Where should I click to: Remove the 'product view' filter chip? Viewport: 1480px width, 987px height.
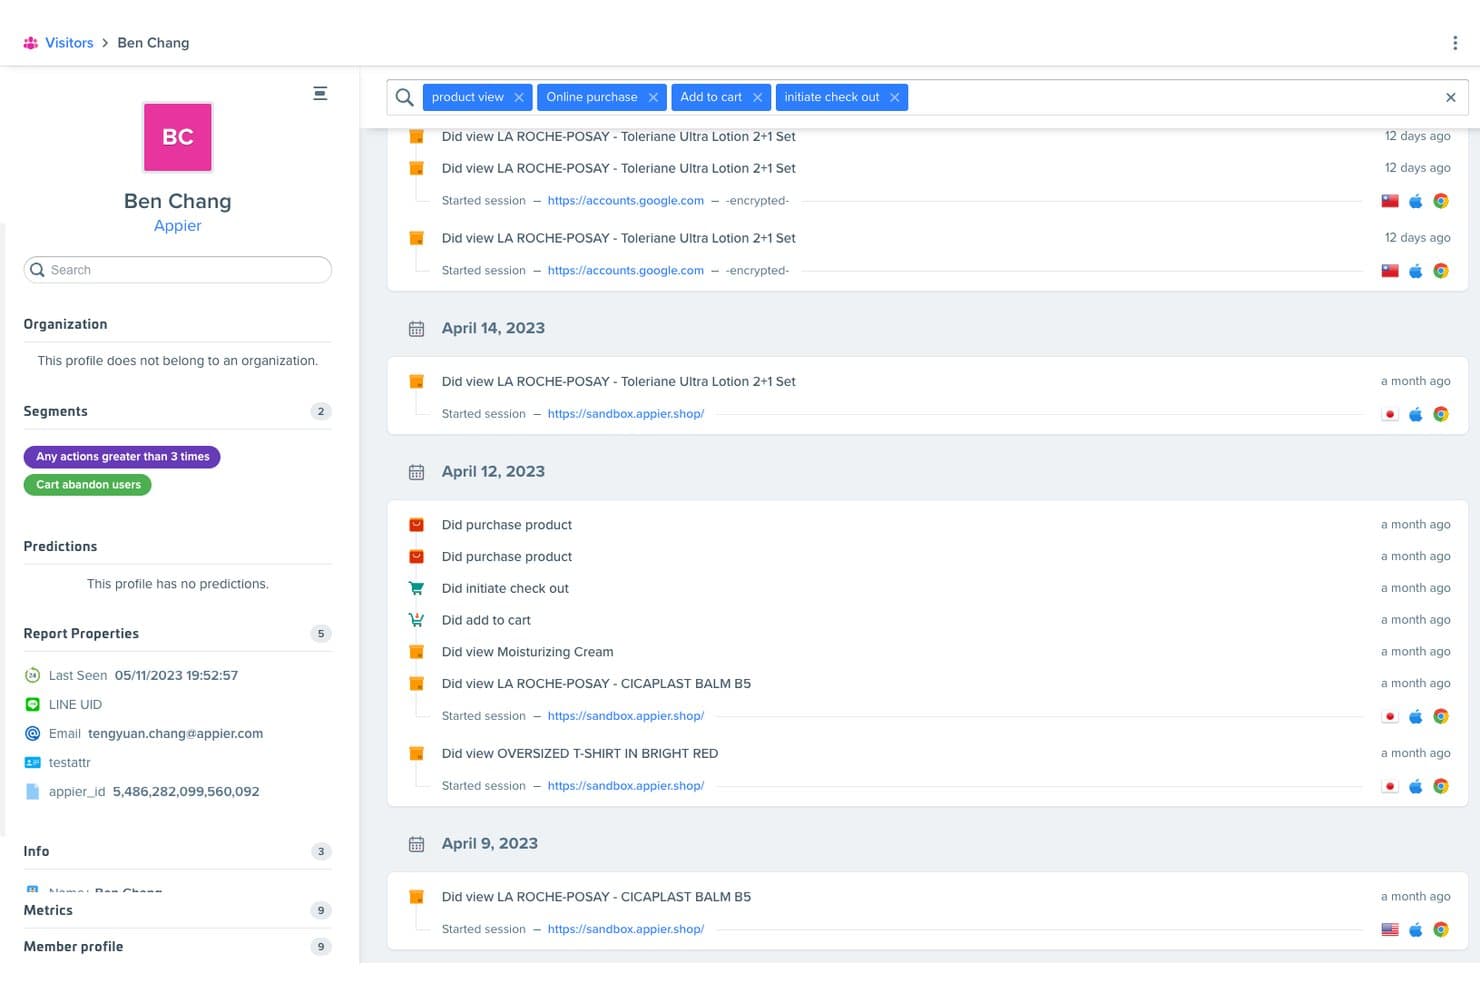click(x=519, y=97)
